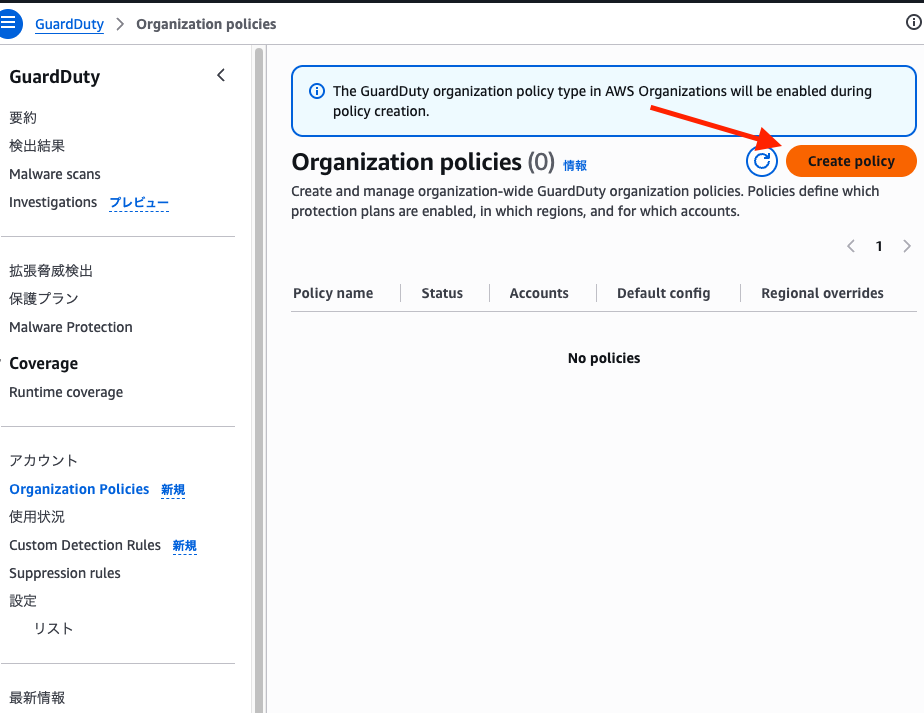
Task: Open 使用状況 in sidebar
Action: click(37, 517)
